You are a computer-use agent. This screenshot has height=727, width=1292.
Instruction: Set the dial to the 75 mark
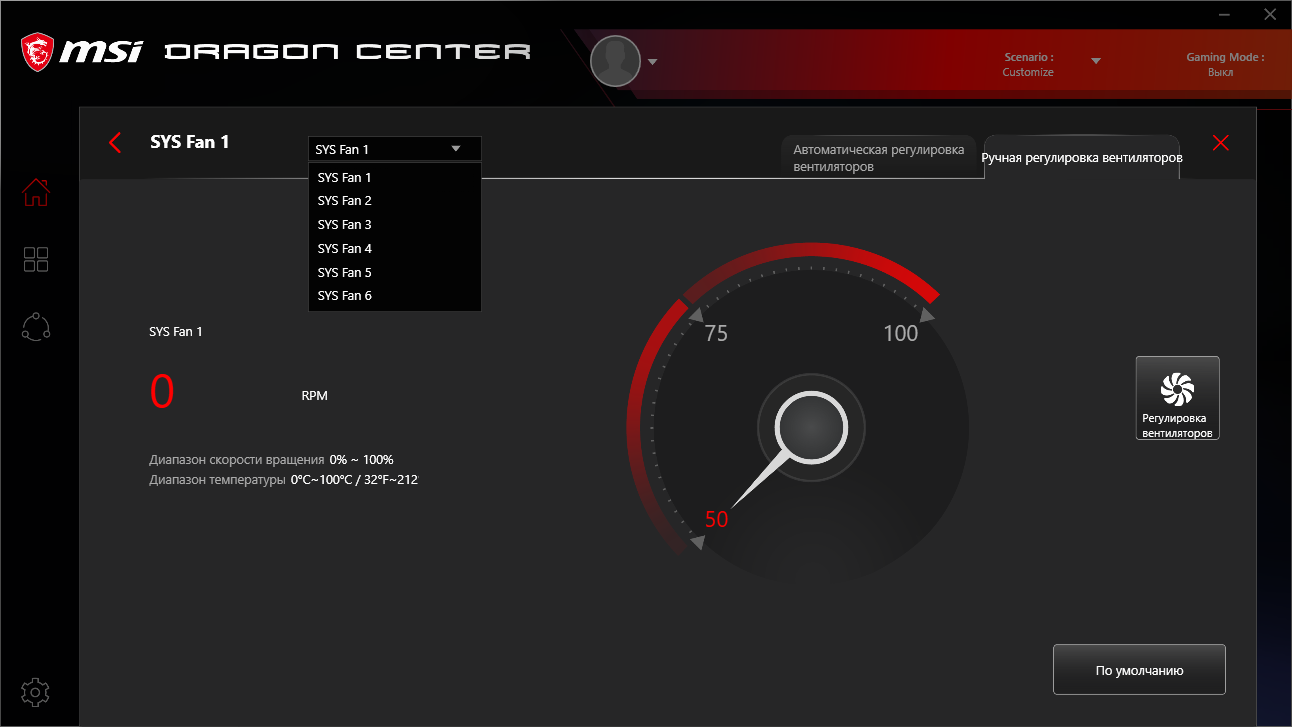pos(716,334)
